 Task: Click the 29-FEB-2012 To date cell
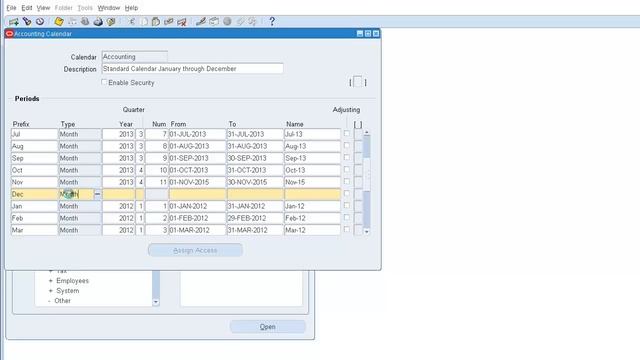pos(255,218)
